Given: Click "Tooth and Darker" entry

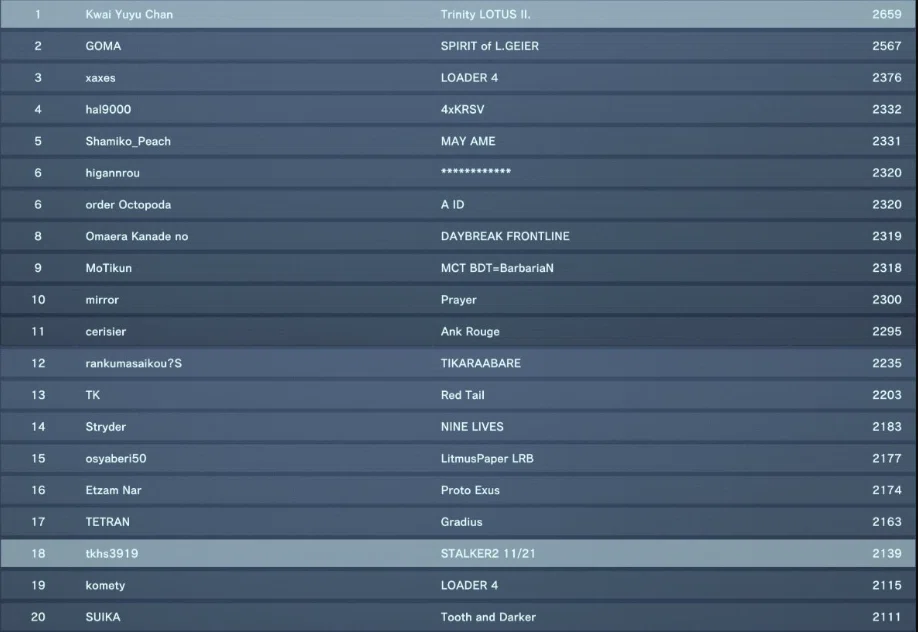Looking at the screenshot, I should pos(488,617).
